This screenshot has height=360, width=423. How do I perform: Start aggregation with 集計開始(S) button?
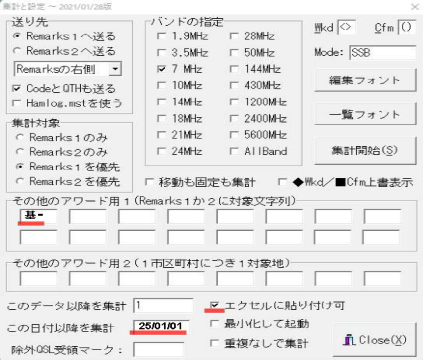click(x=365, y=151)
